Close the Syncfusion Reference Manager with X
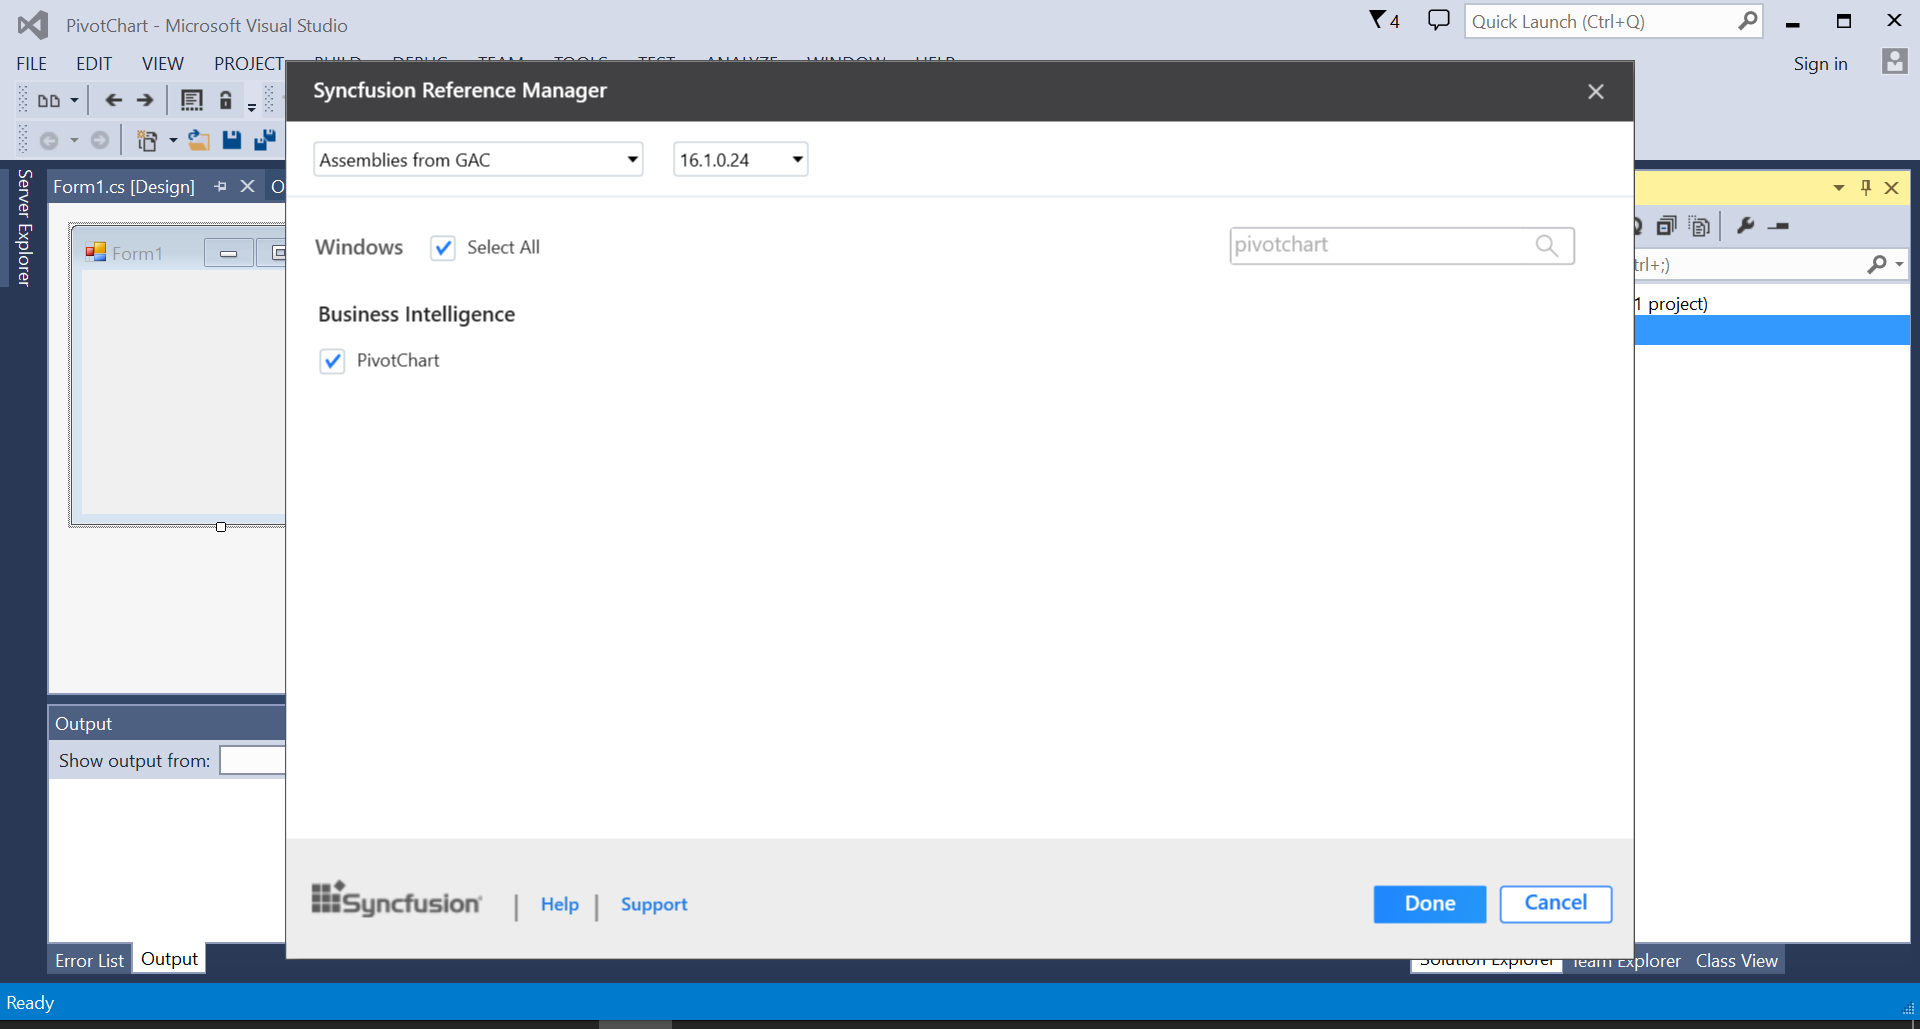The width and height of the screenshot is (1920, 1029). coord(1595,92)
